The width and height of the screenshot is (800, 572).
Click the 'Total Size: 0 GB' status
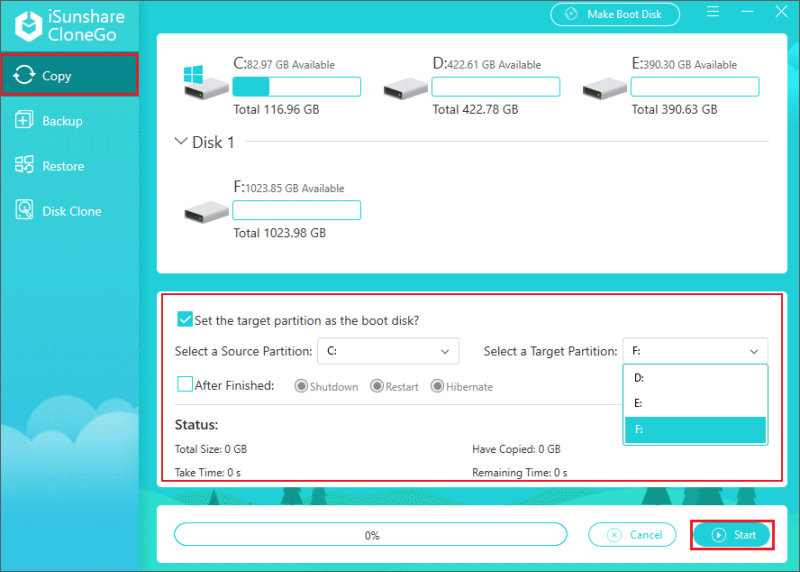pyautogui.click(x=211, y=449)
